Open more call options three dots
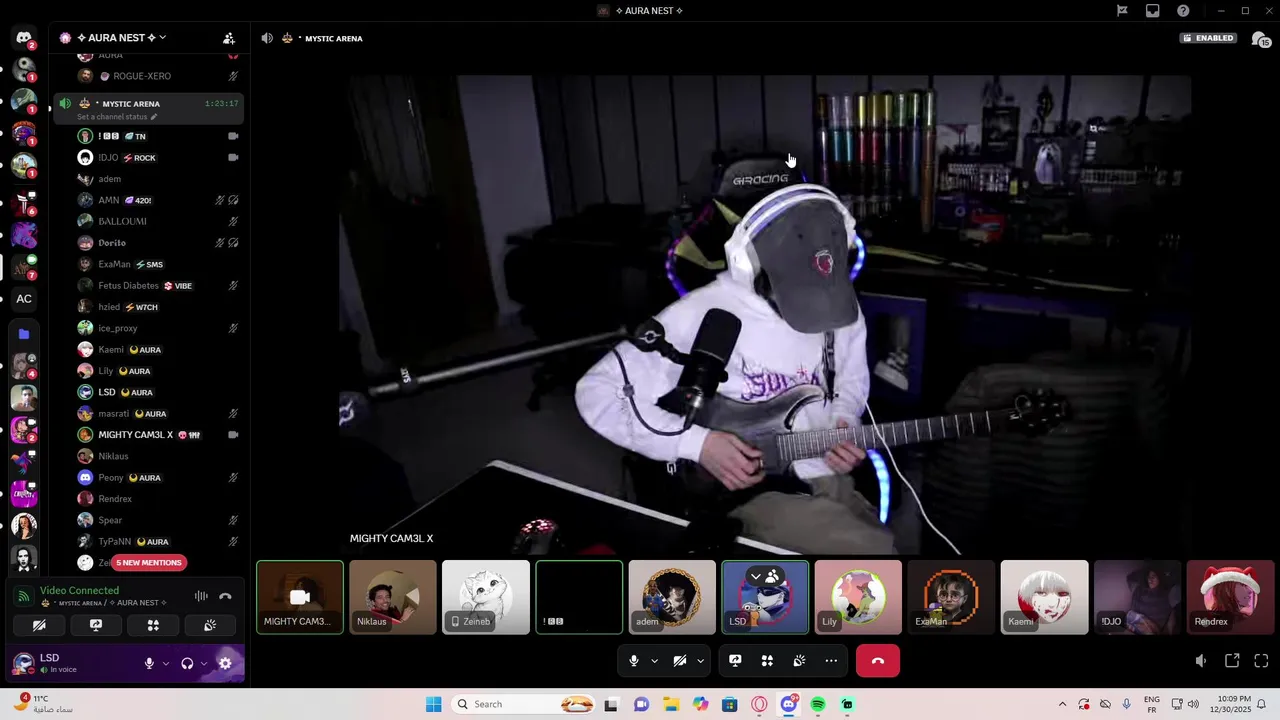1280x720 pixels. point(831,661)
